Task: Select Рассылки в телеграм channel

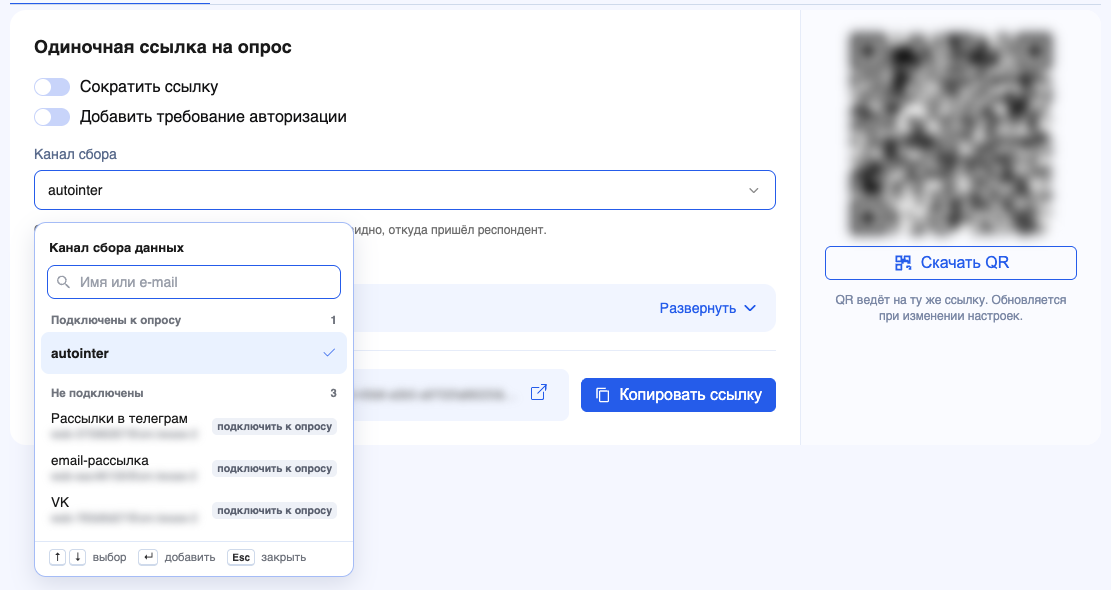Action: click(x=119, y=419)
